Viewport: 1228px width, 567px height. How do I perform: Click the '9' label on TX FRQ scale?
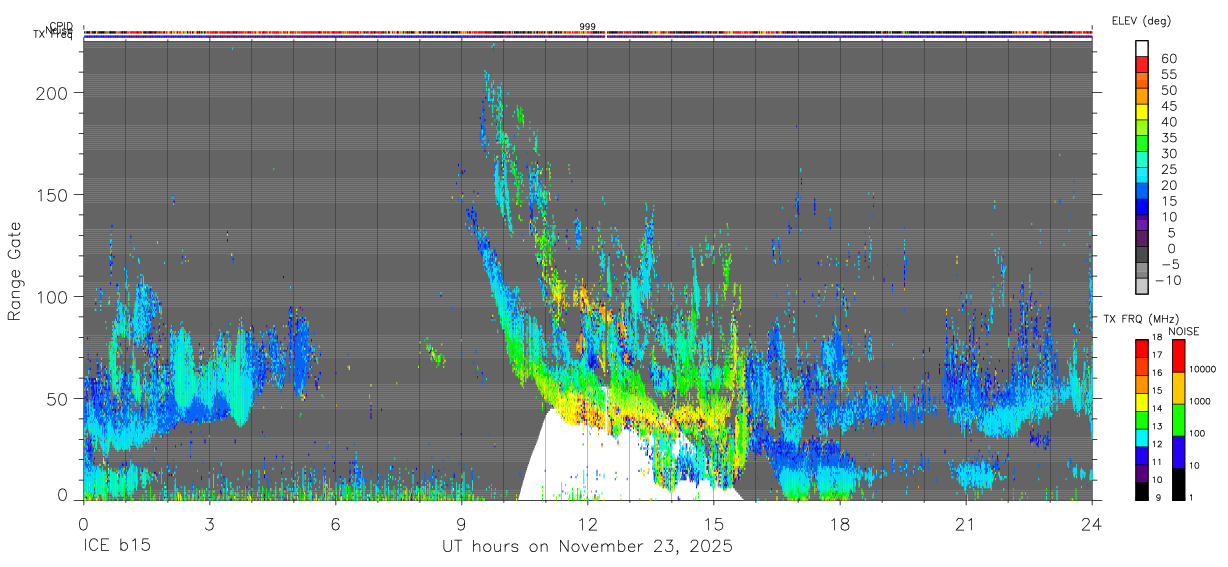1157,497
